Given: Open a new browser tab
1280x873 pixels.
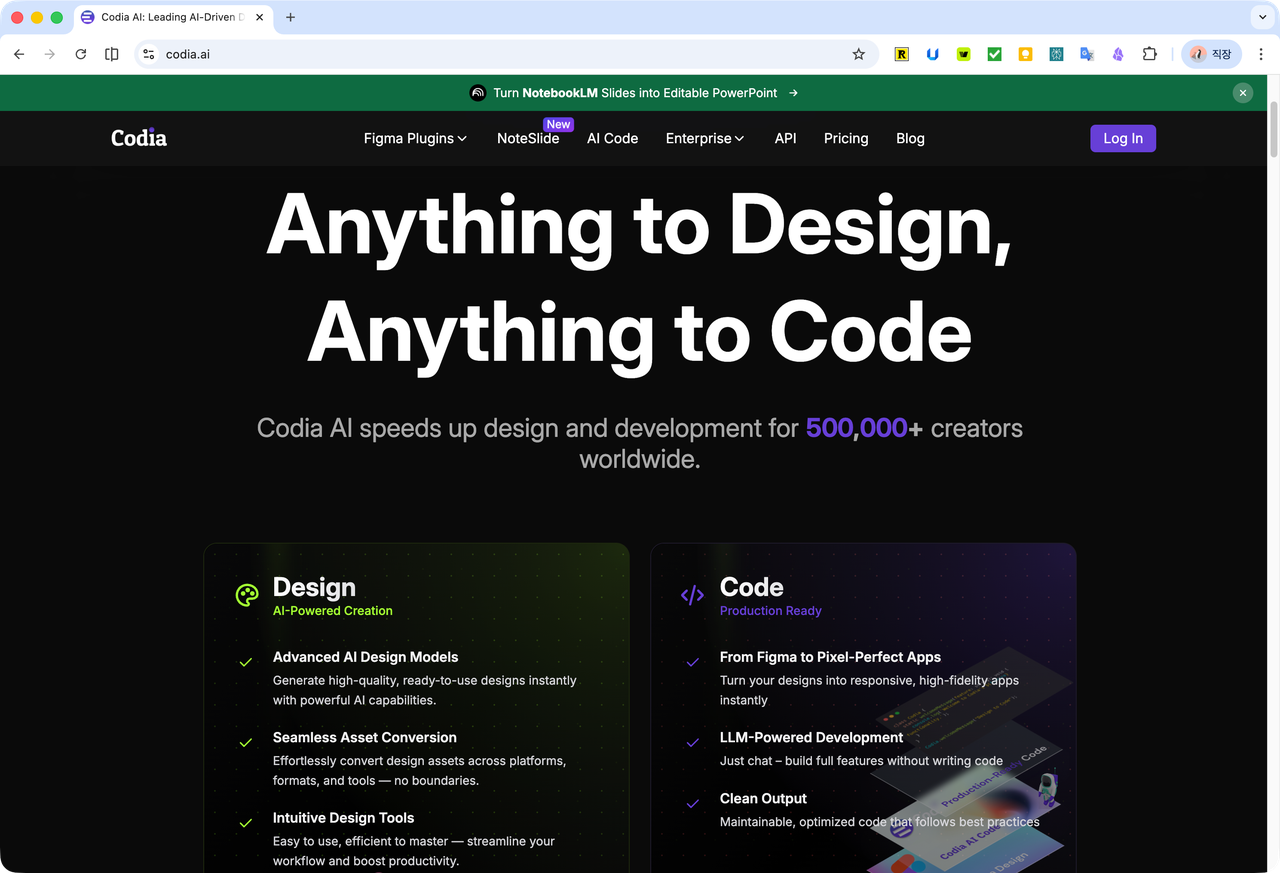Looking at the screenshot, I should click(x=291, y=17).
